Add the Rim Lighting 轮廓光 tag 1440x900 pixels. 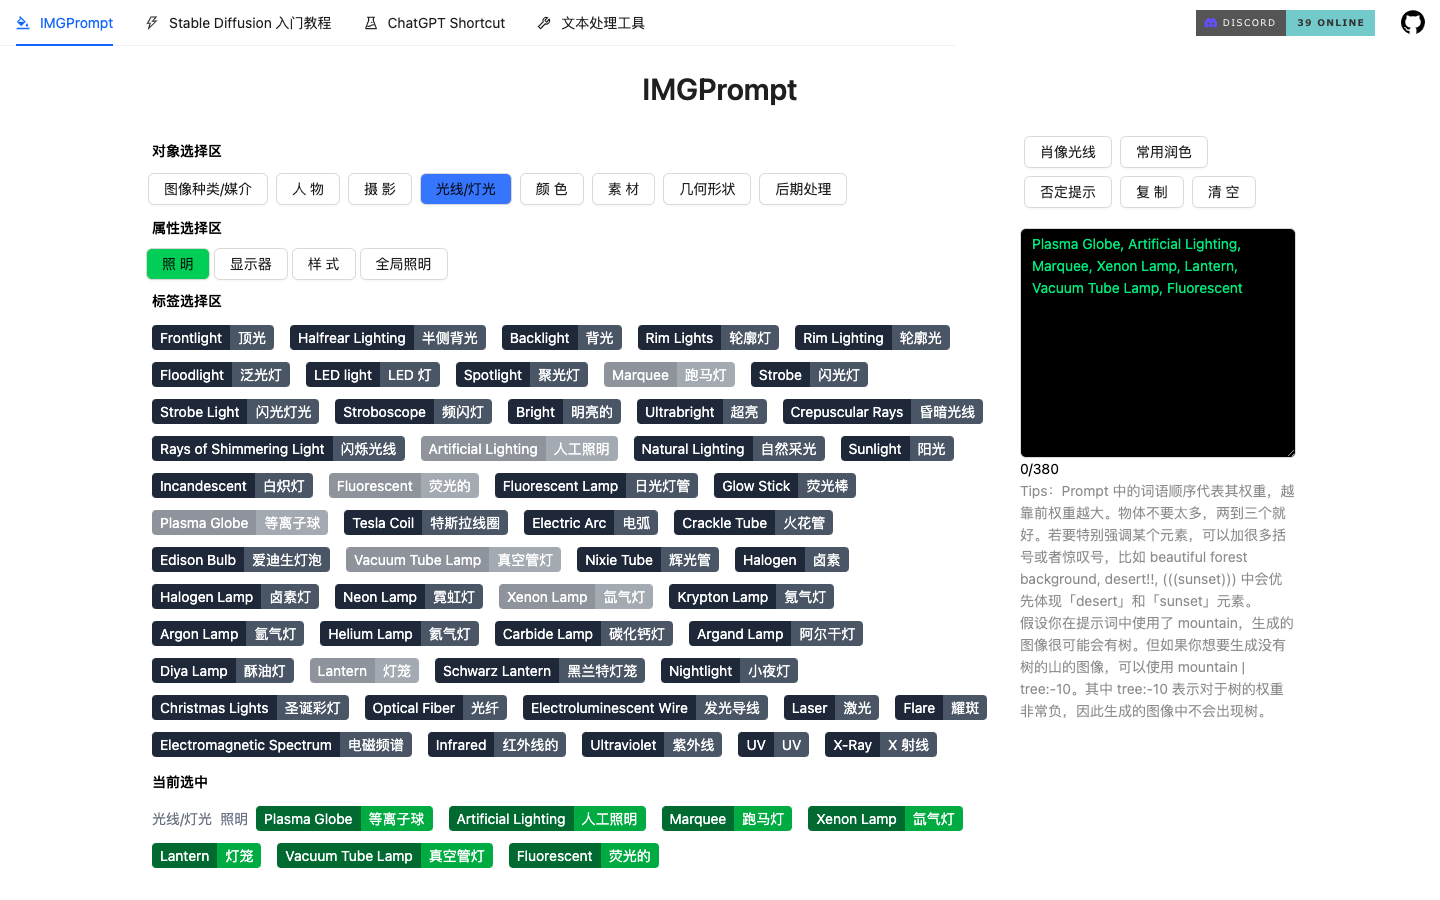tap(872, 338)
